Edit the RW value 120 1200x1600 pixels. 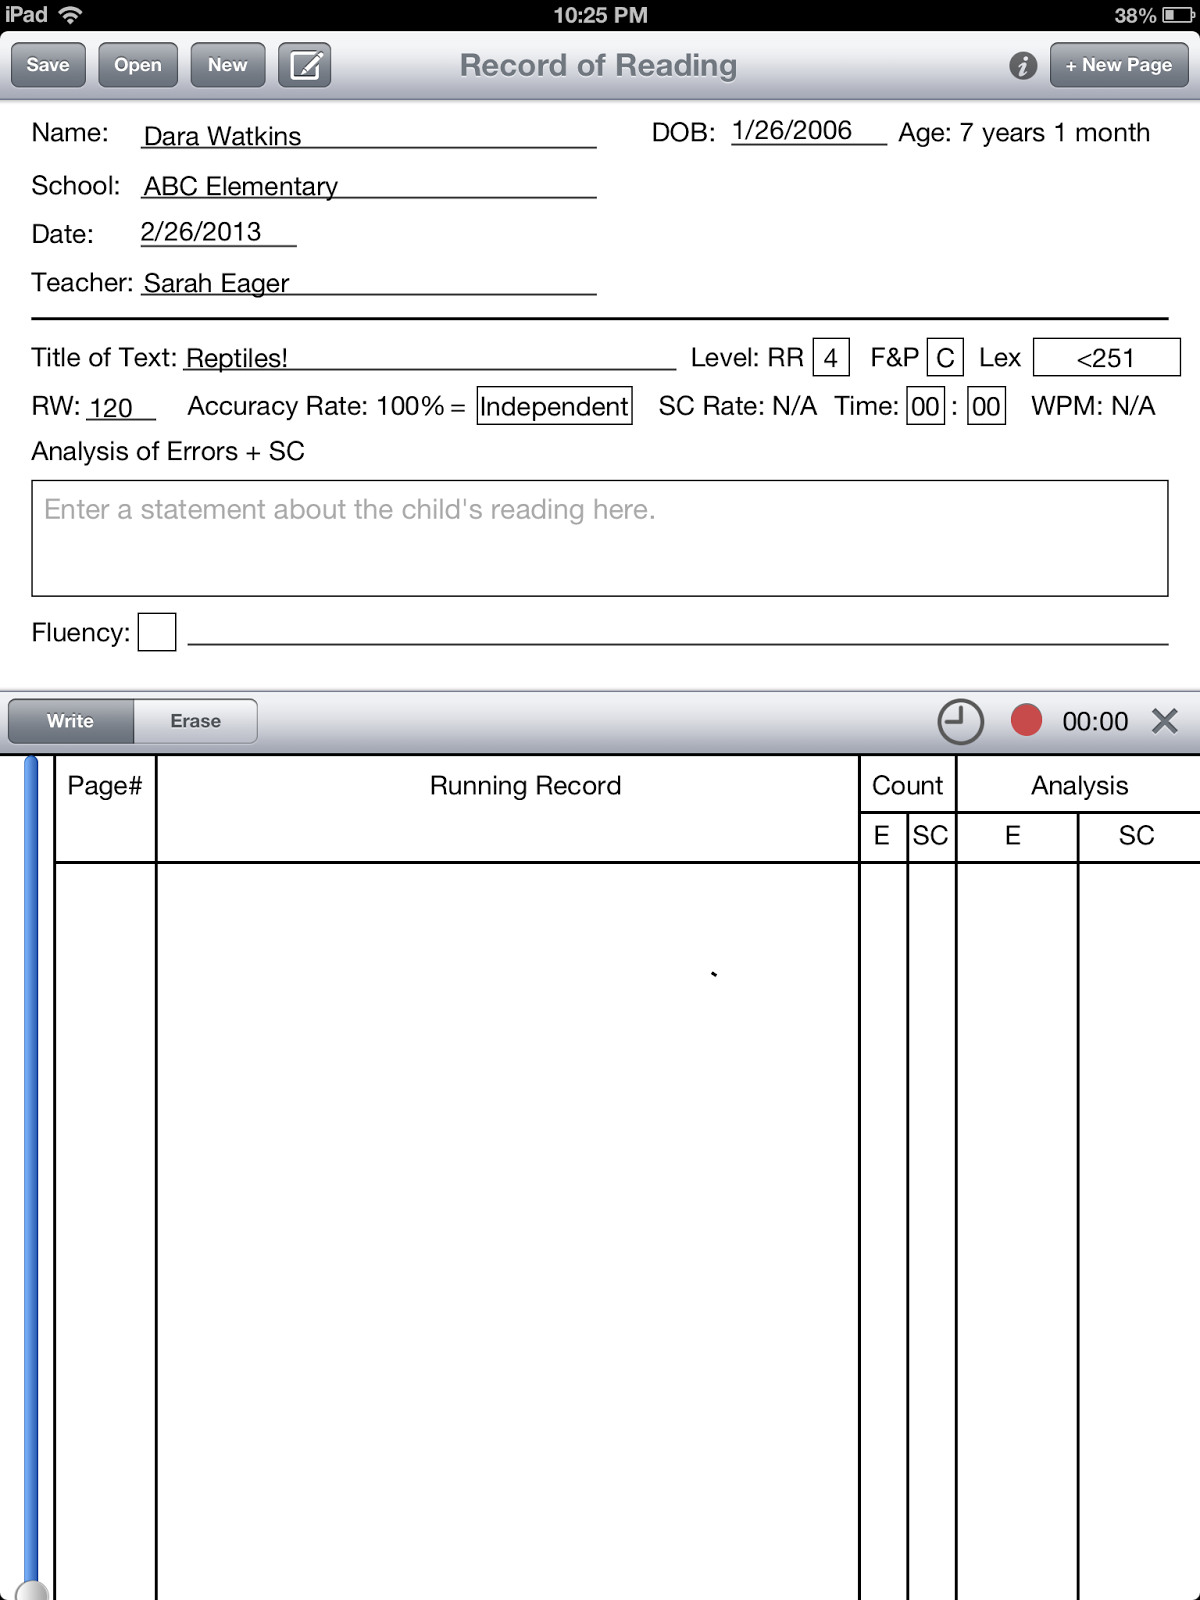(121, 407)
